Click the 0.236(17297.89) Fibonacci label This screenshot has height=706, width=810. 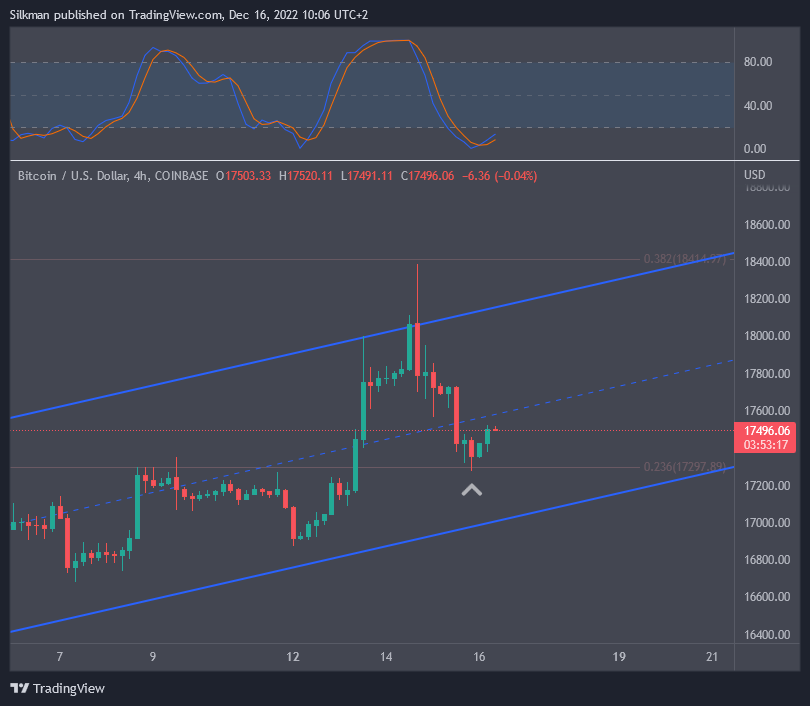pyautogui.click(x=684, y=467)
